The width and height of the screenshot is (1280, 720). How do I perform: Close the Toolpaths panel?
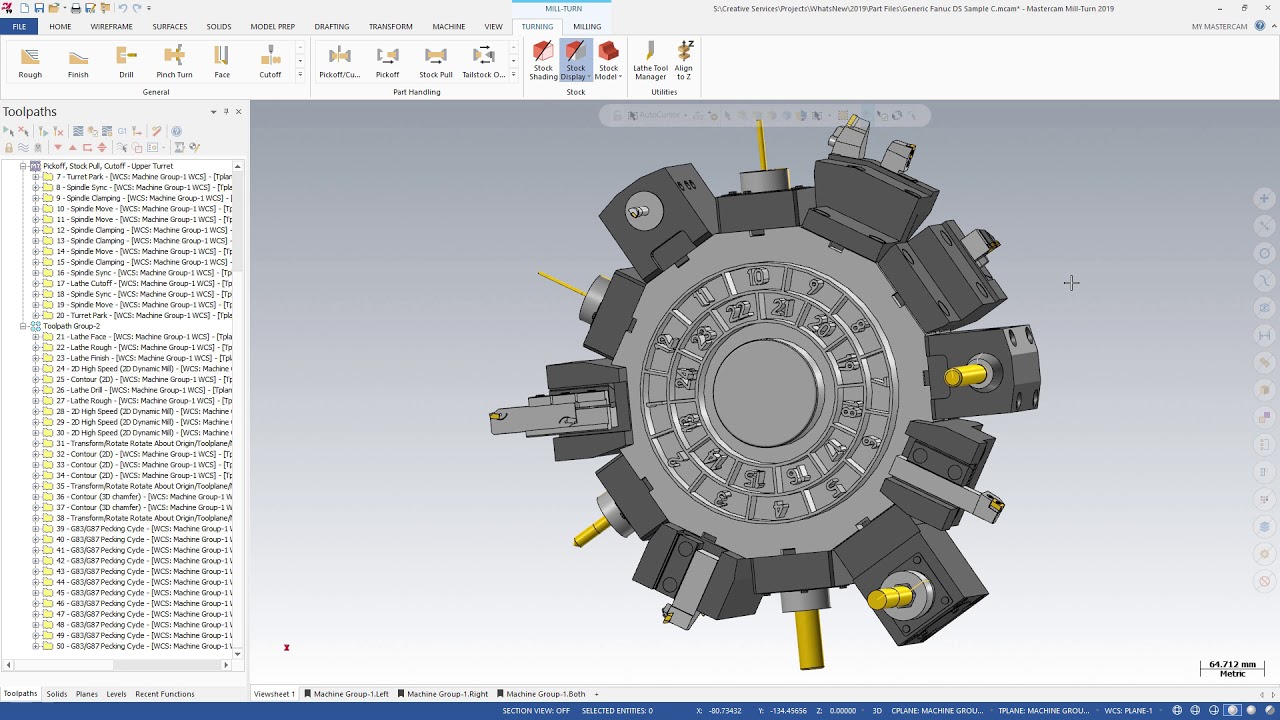pos(238,111)
